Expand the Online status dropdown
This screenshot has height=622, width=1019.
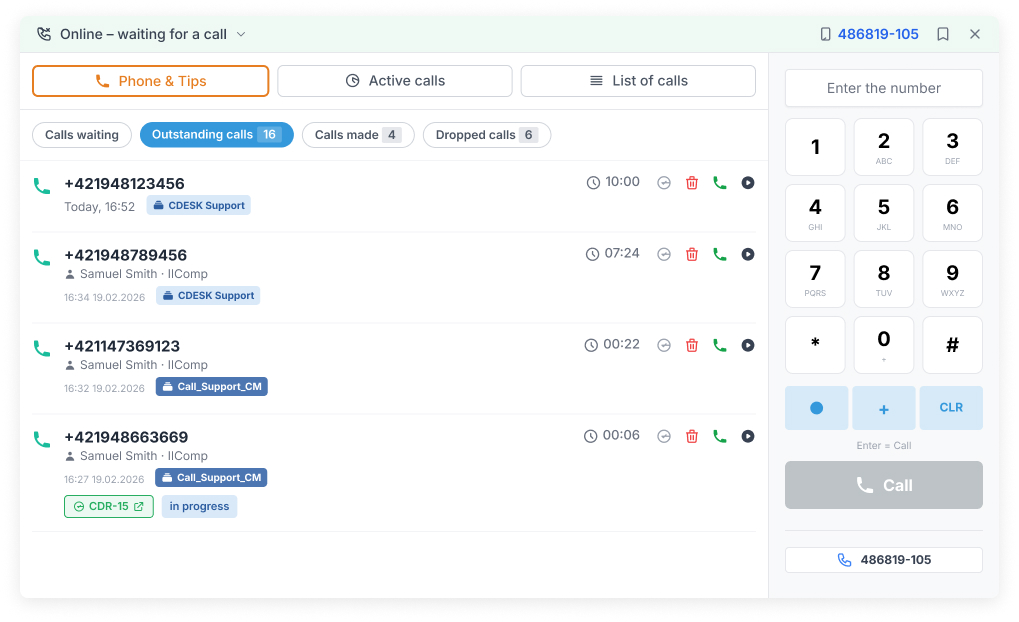click(142, 34)
